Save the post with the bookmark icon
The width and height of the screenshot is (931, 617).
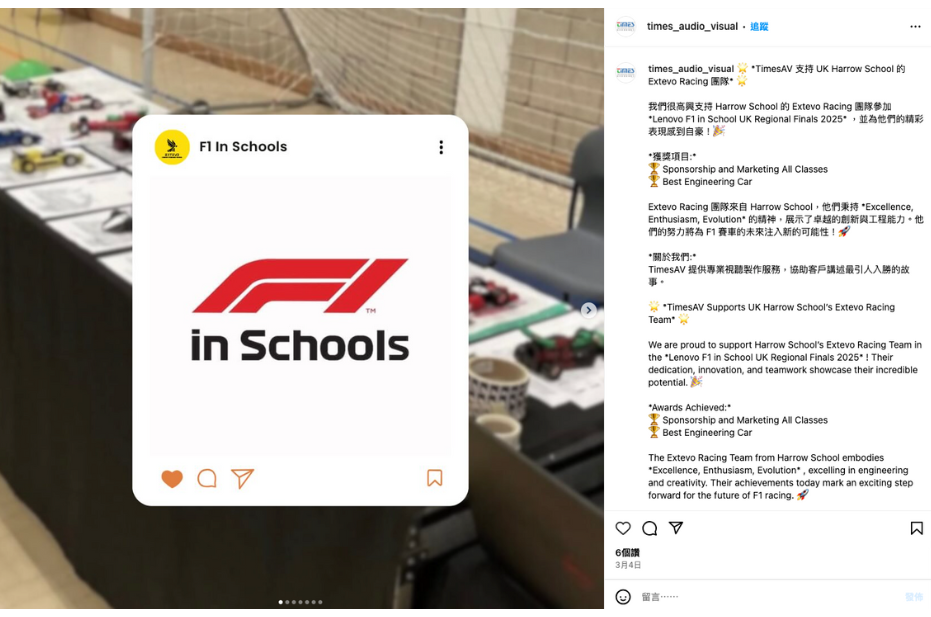[917, 528]
